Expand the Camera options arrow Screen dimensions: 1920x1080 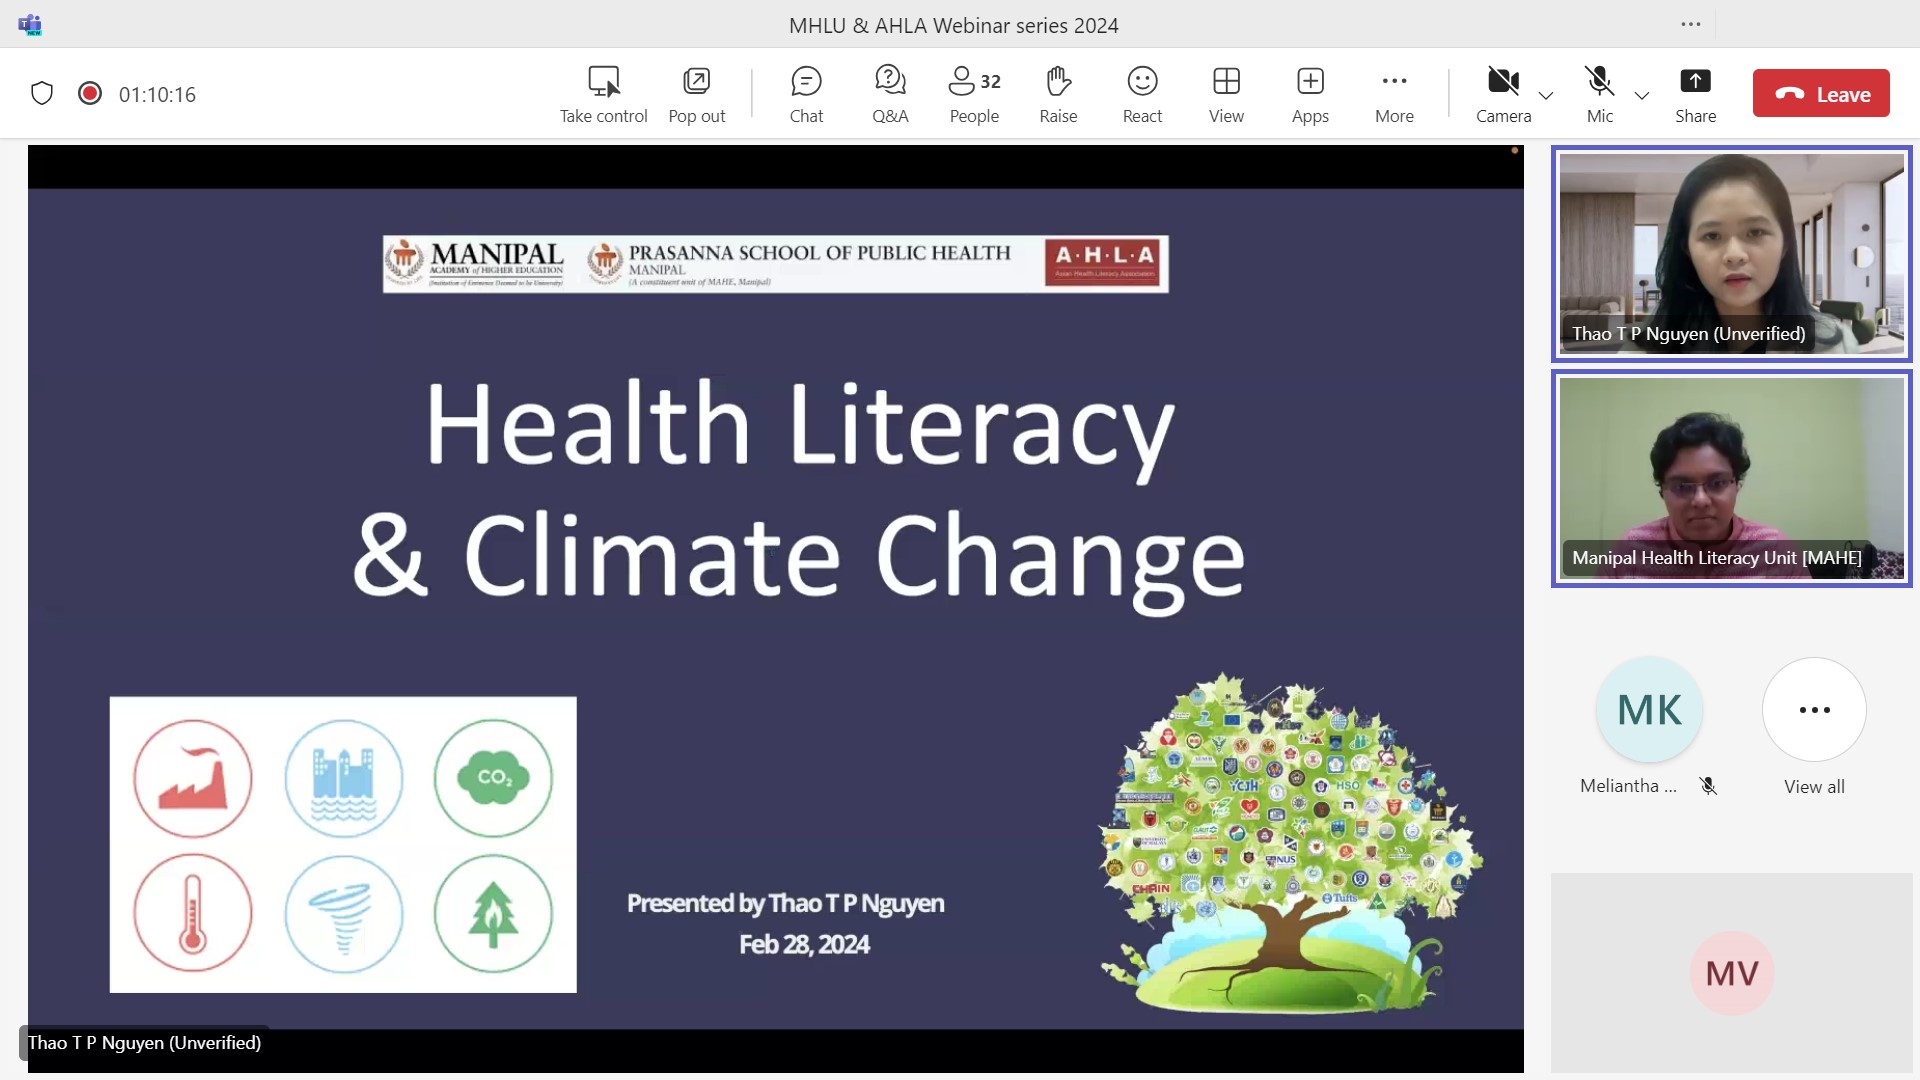click(x=1546, y=95)
